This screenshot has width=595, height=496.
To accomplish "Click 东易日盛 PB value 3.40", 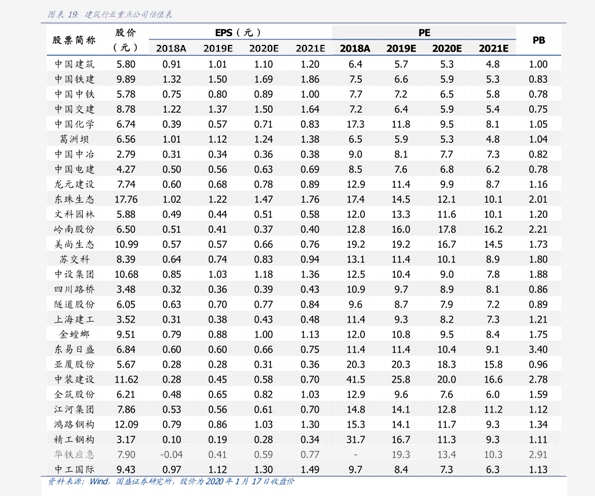I will pyautogui.click(x=538, y=349).
